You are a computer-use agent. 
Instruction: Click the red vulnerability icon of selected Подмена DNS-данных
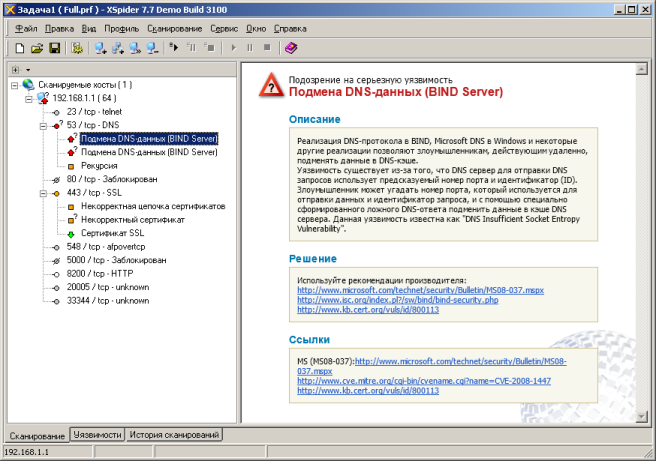coord(72,138)
